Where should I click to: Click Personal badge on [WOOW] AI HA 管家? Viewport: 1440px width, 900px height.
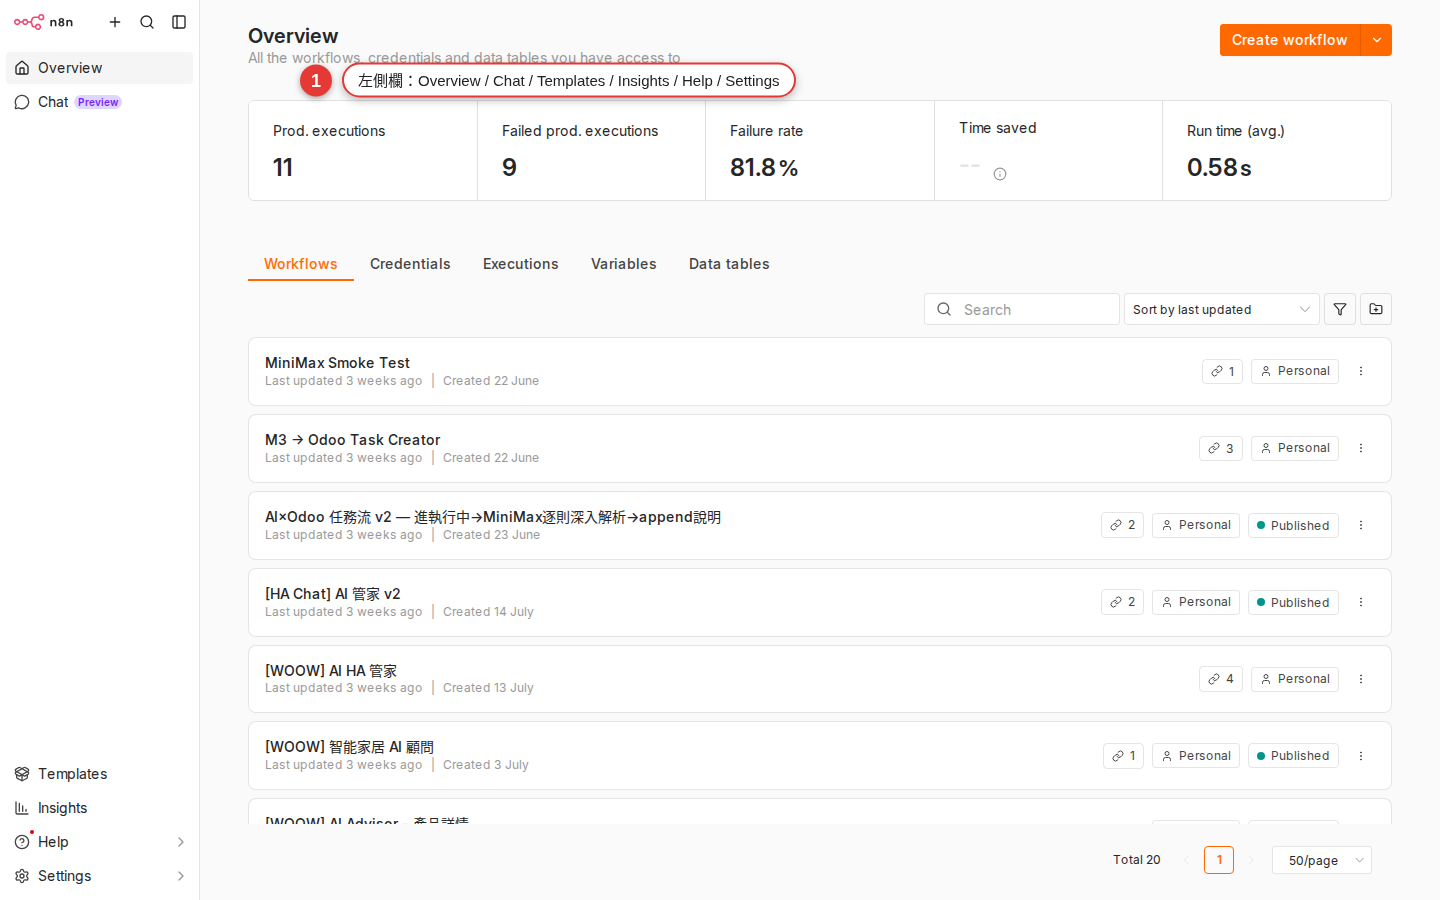point(1295,679)
